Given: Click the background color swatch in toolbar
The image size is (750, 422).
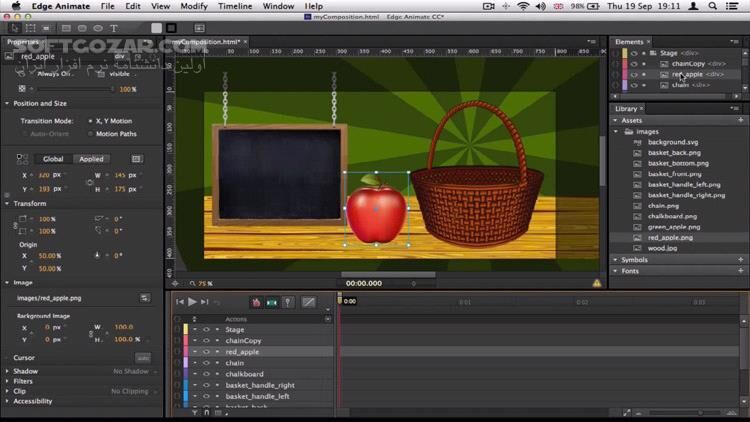Looking at the screenshot, I should pyautogui.click(x=155, y=28).
